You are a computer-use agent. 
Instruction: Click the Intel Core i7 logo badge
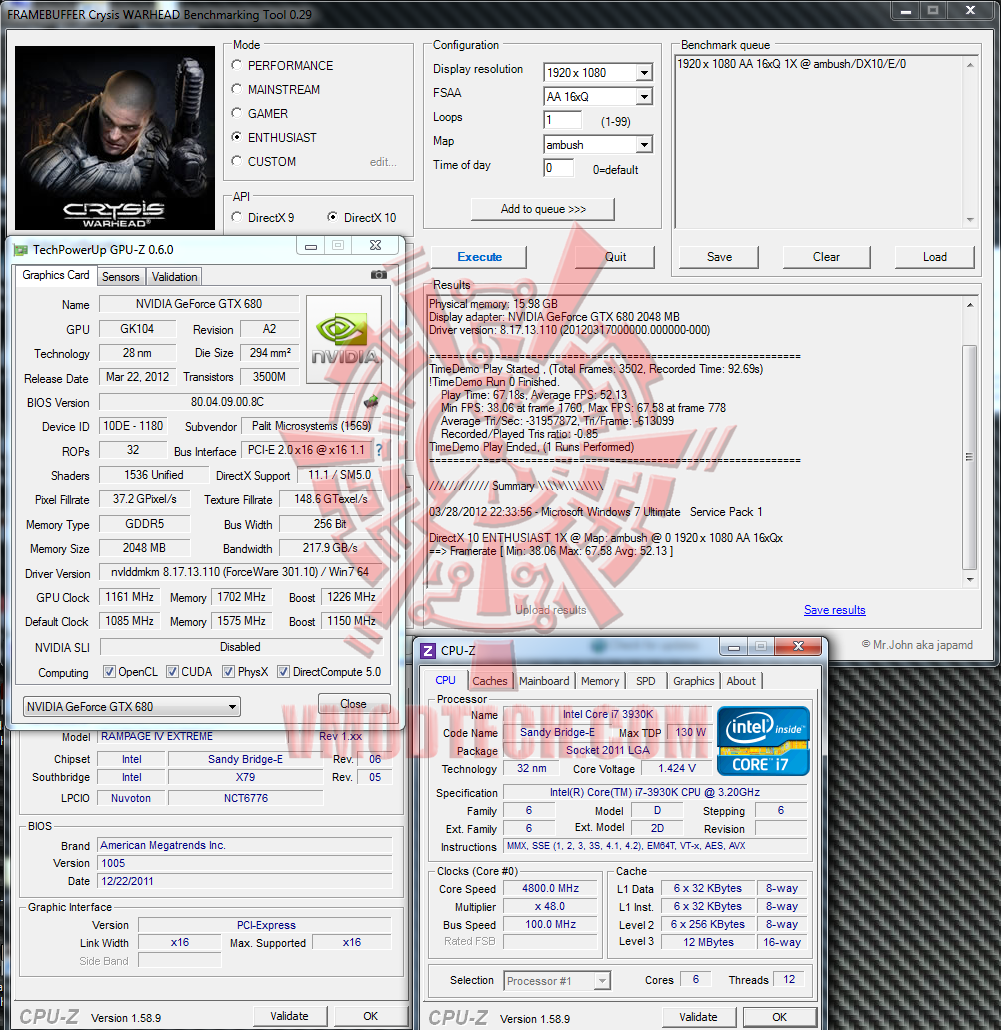coord(763,741)
